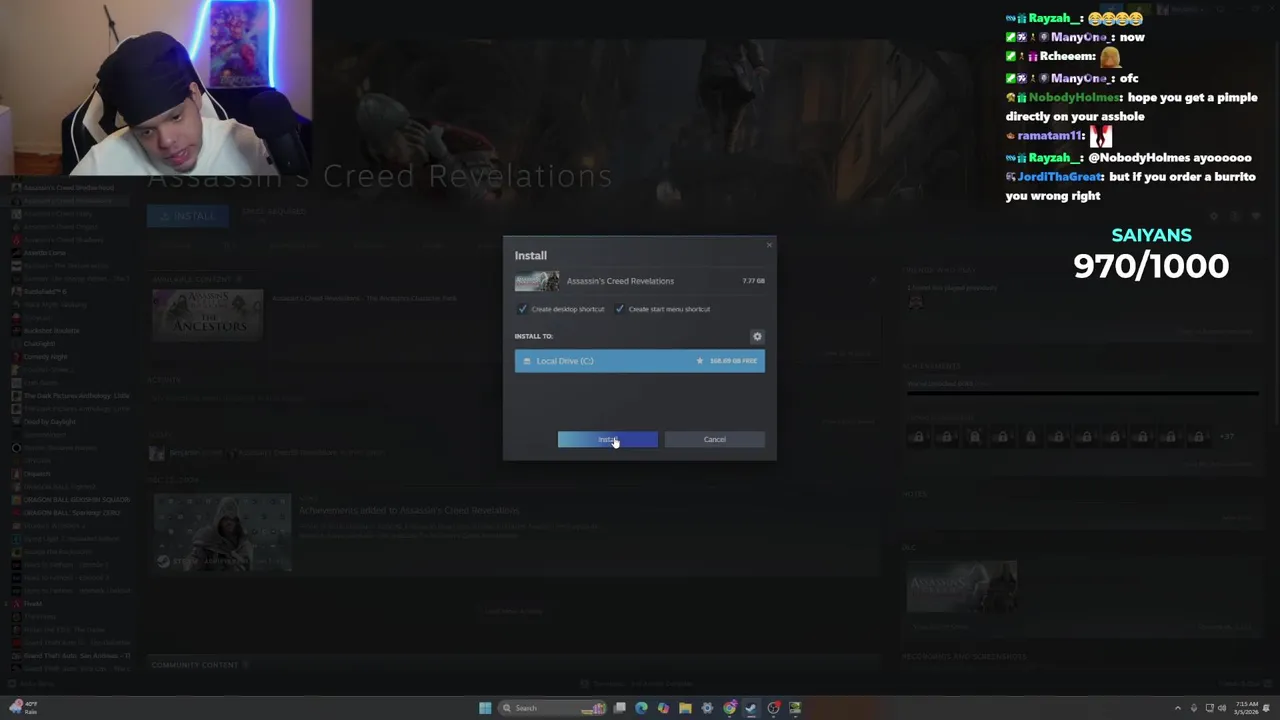Switch to Steam on the taskbar
Viewport: 1280px width, 720px height.
751,708
